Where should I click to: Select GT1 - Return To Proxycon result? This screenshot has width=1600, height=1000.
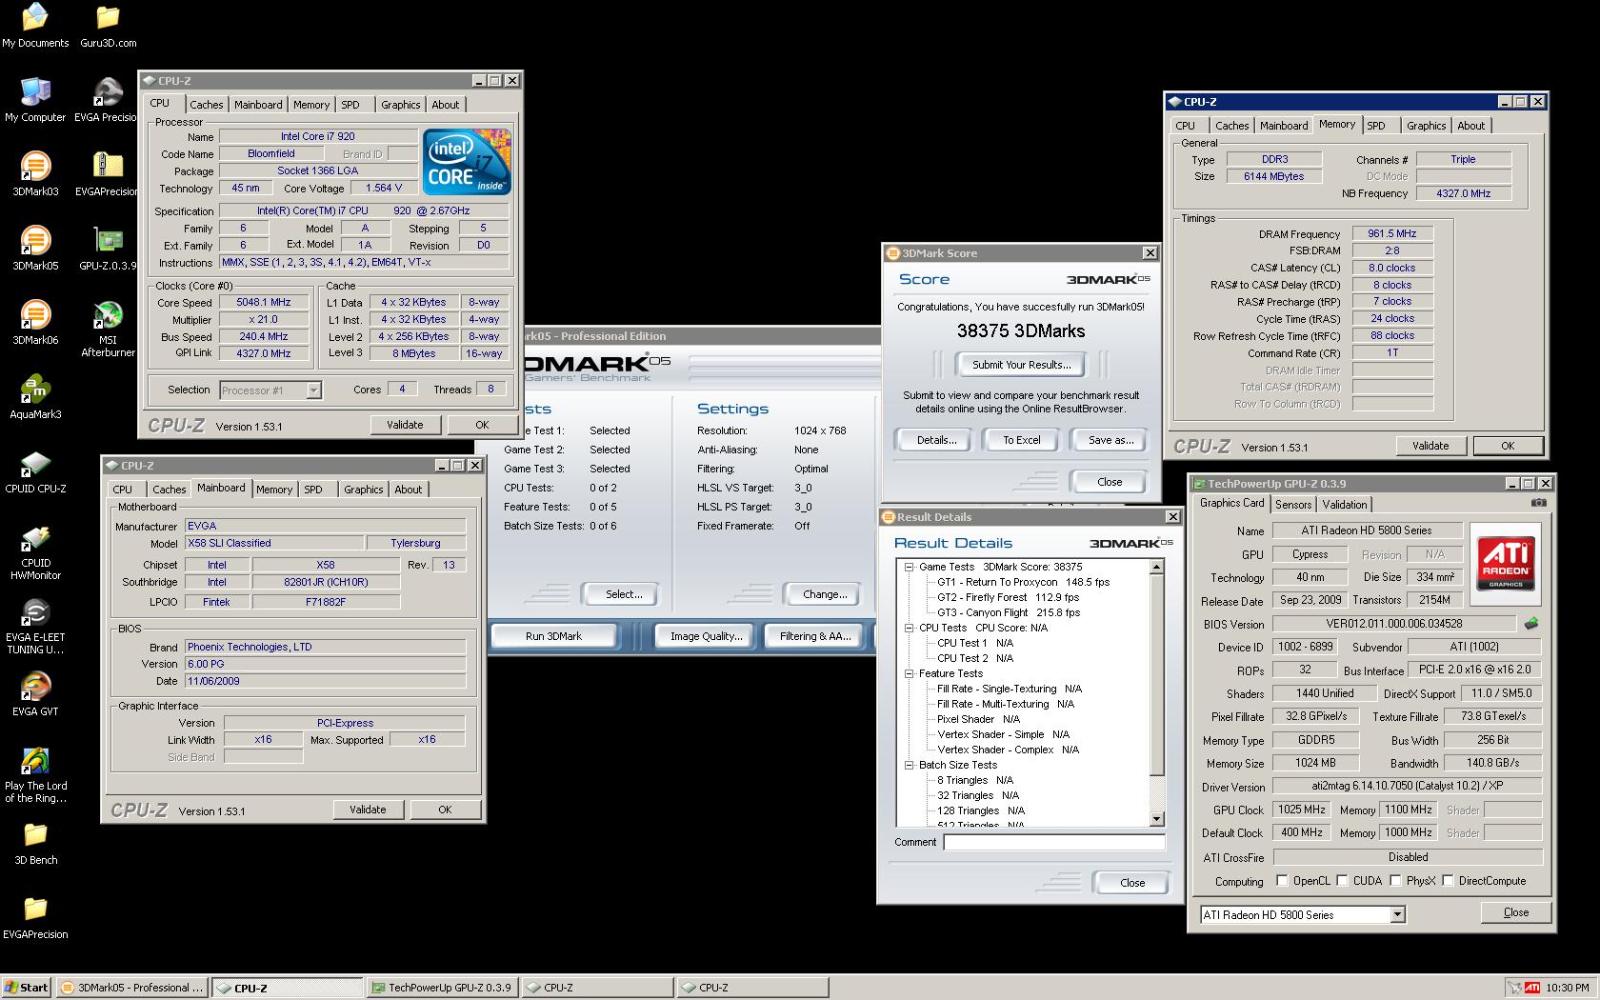(x=1023, y=582)
